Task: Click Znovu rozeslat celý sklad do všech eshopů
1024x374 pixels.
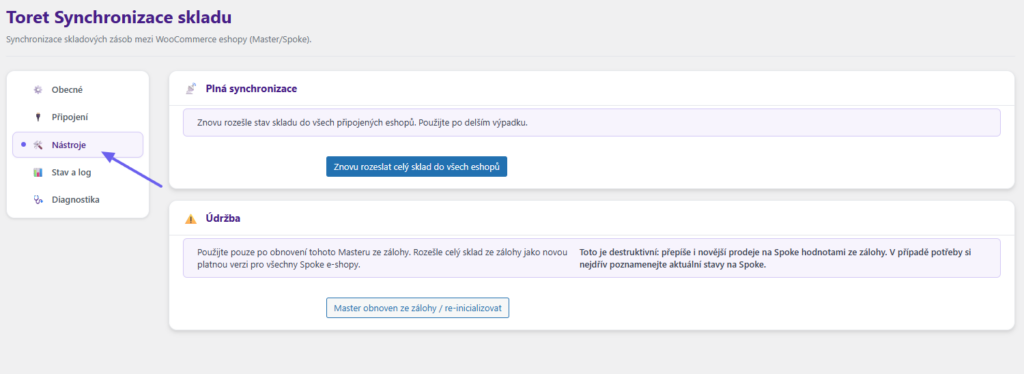Action: point(417,166)
